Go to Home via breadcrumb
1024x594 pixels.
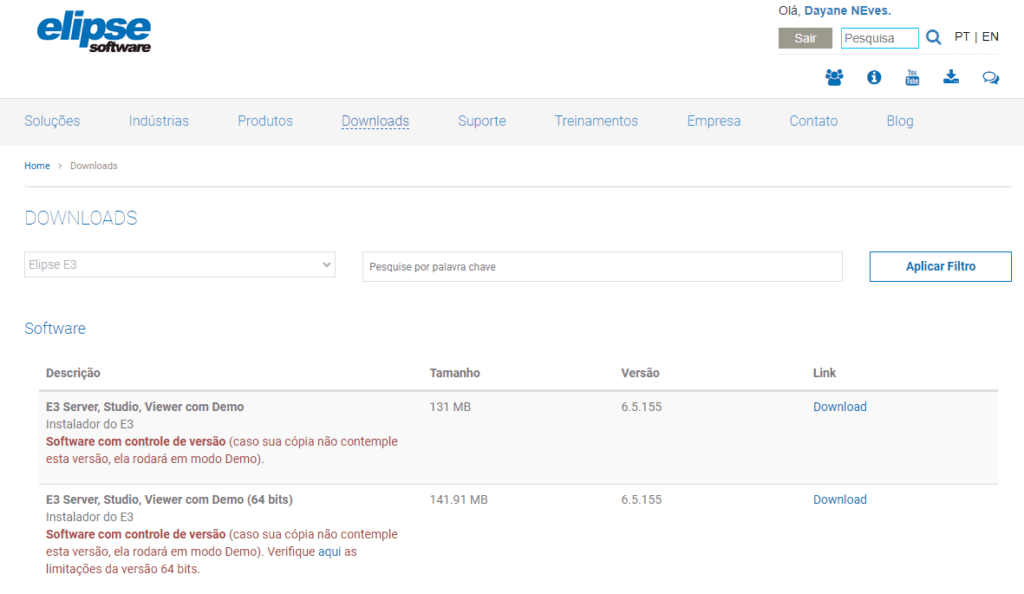pos(37,166)
